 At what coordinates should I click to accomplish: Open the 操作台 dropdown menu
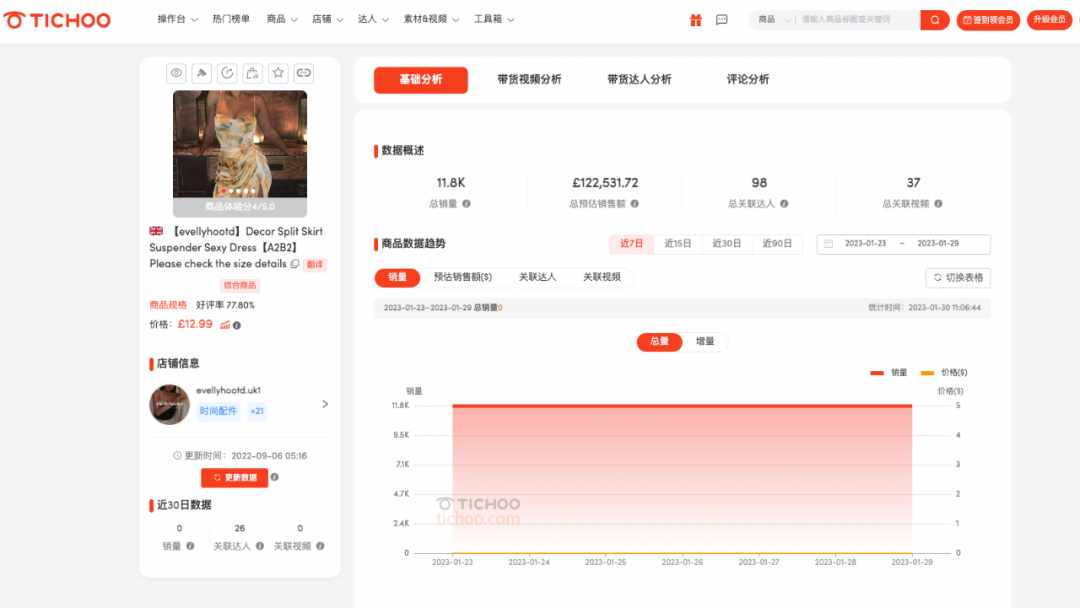(177, 19)
